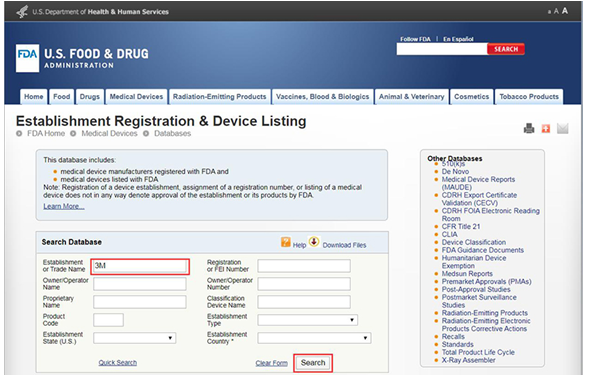Open X-Ray Assembler link
The height and width of the screenshot is (386, 591).
(469, 360)
